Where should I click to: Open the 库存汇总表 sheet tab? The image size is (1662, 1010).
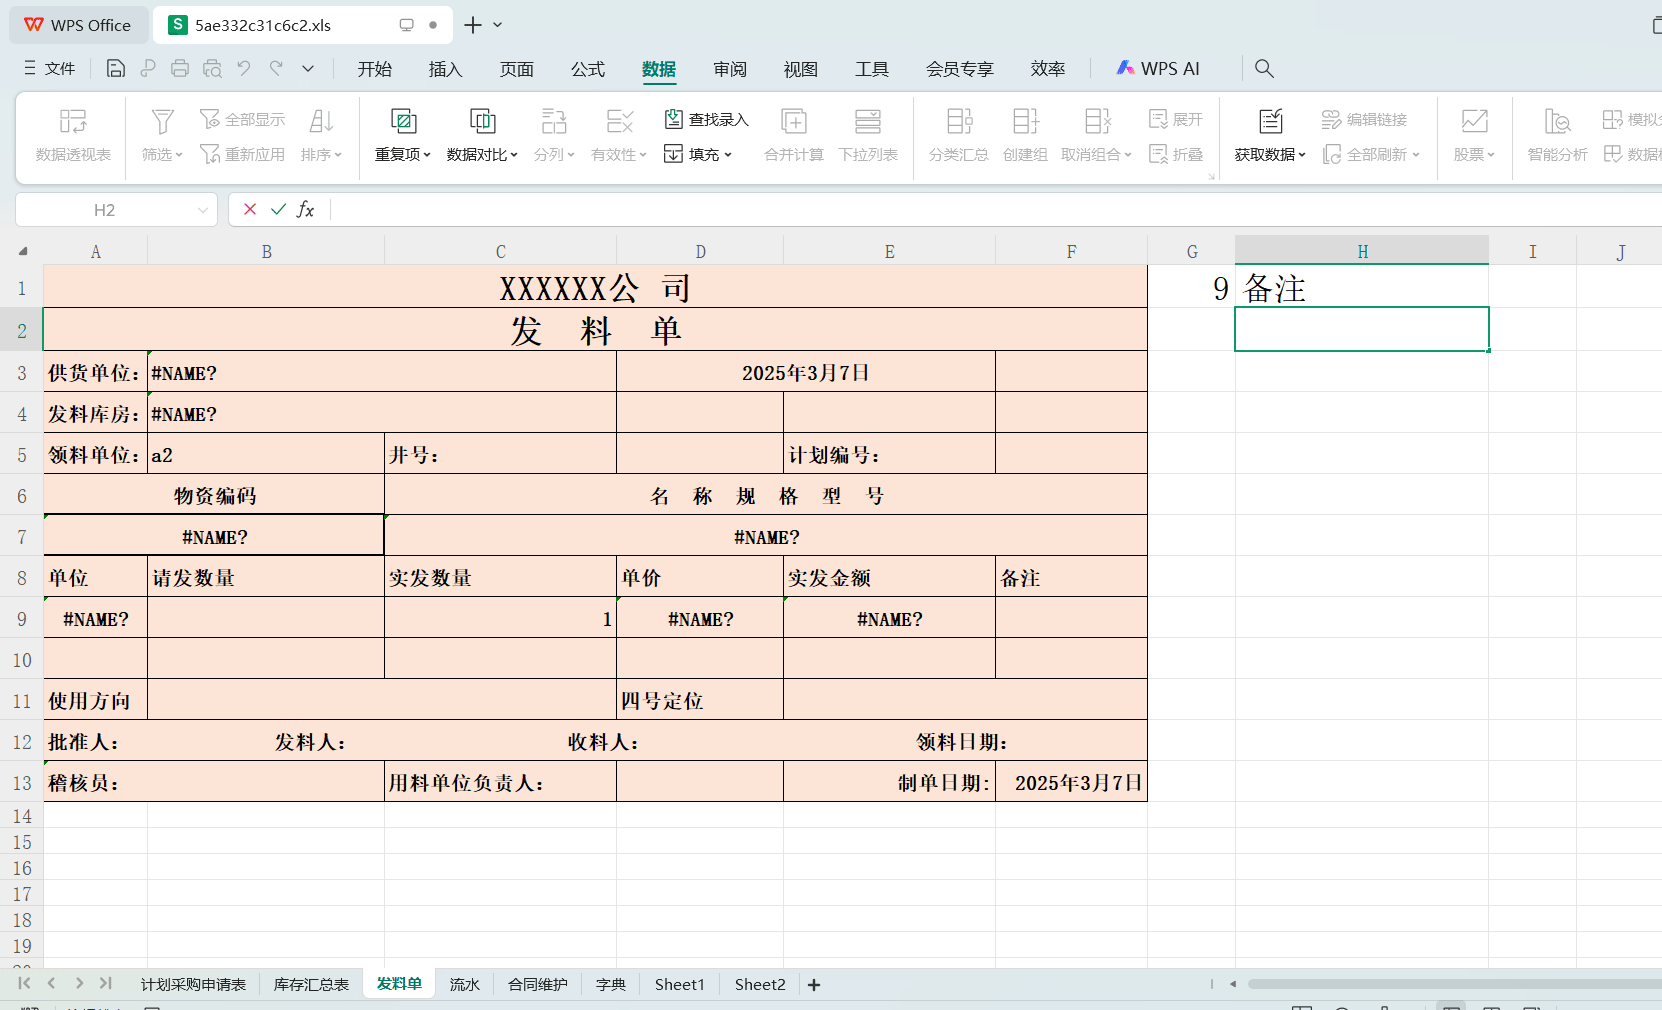click(x=311, y=984)
